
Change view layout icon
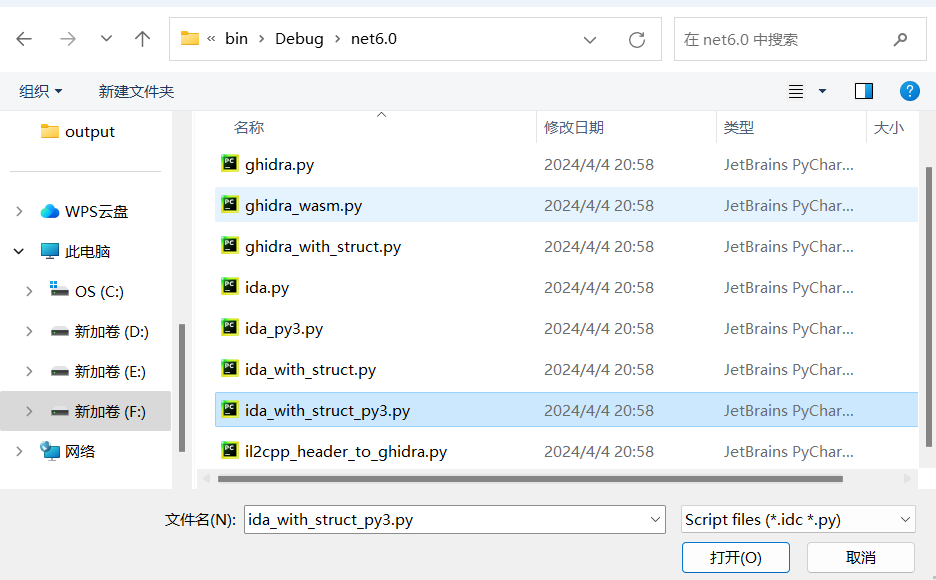pyautogui.click(x=796, y=91)
